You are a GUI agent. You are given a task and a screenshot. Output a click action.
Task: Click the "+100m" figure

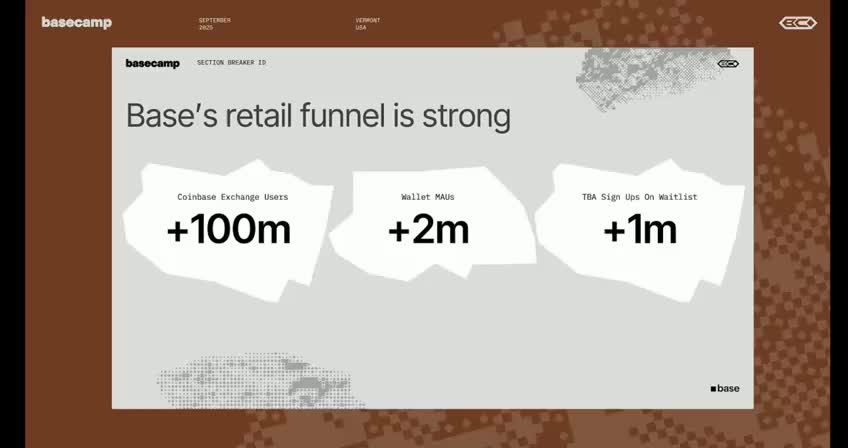pos(229,229)
